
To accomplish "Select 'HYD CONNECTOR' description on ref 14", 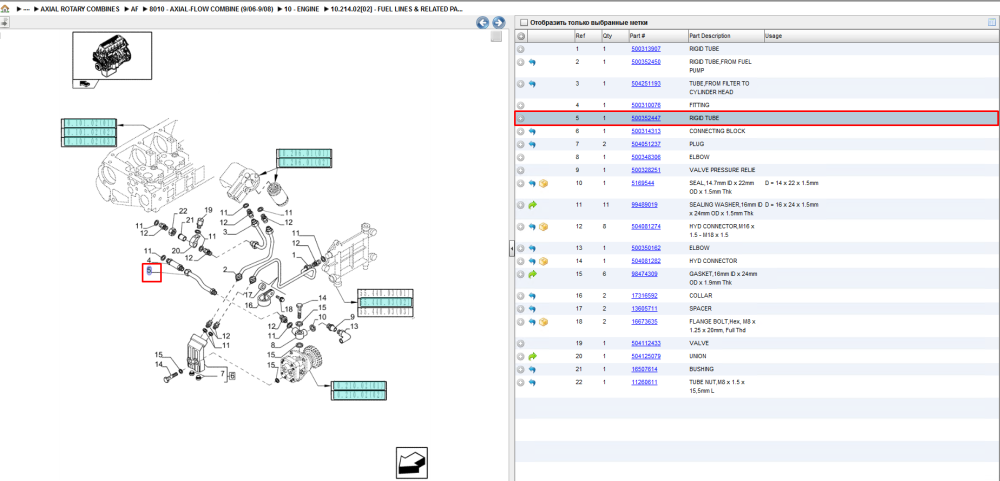I will pos(713,261).
